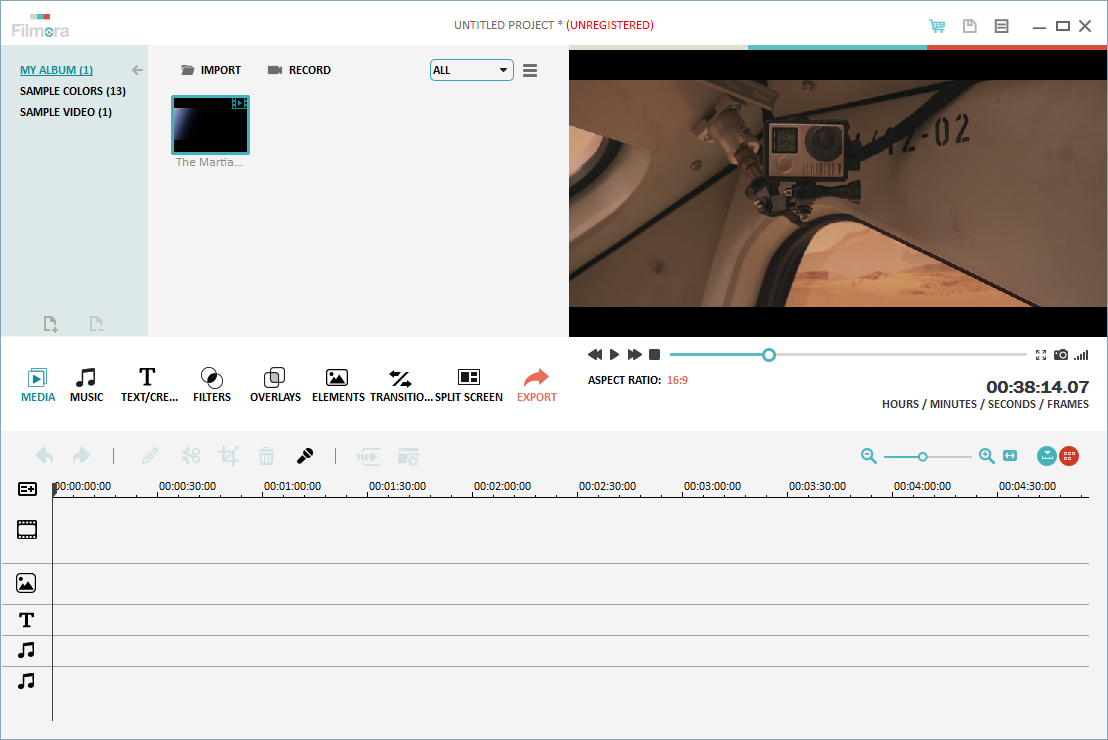Click the preview playback progress slider
The image size is (1108, 740).
click(x=847, y=355)
